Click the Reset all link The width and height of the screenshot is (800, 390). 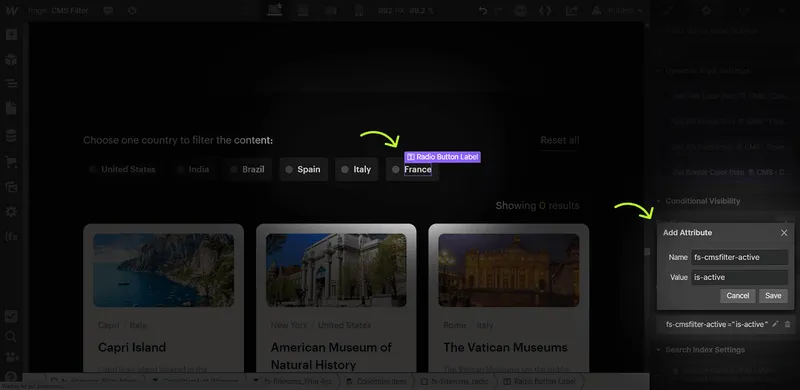click(560, 140)
